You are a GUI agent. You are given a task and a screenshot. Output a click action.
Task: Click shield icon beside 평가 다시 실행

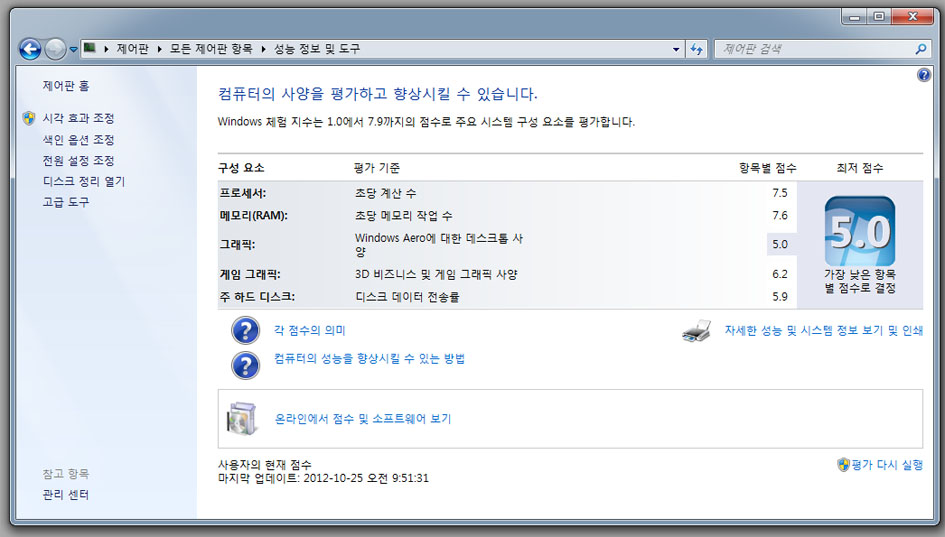coord(843,465)
